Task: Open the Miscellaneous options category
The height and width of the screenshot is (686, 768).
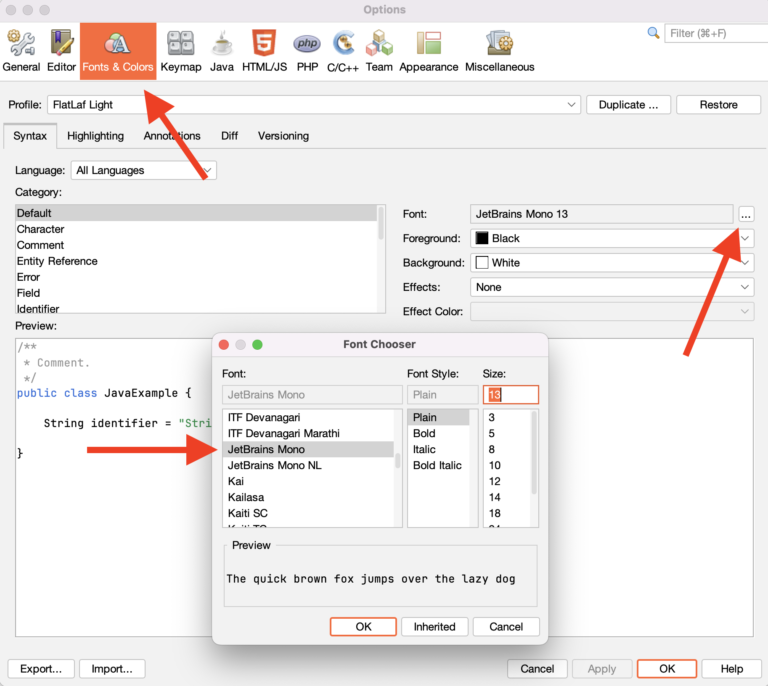Action: point(500,51)
